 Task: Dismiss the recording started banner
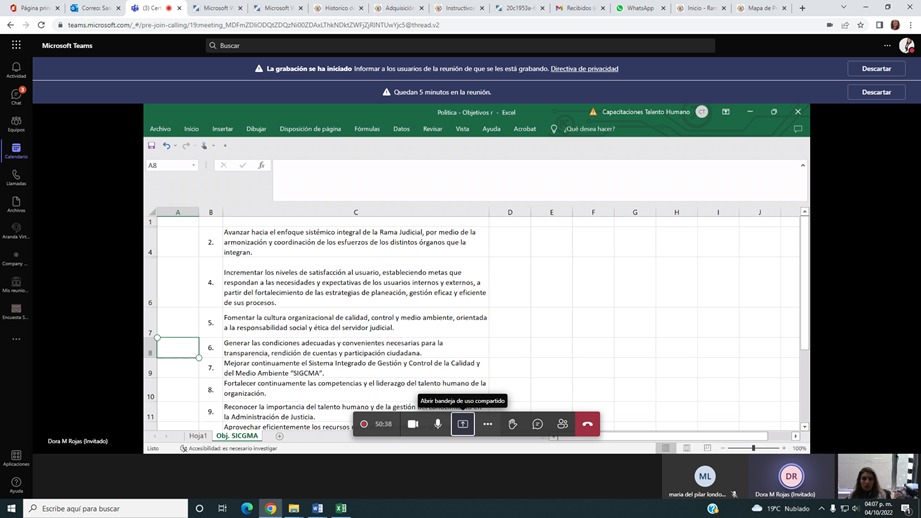tap(876, 69)
